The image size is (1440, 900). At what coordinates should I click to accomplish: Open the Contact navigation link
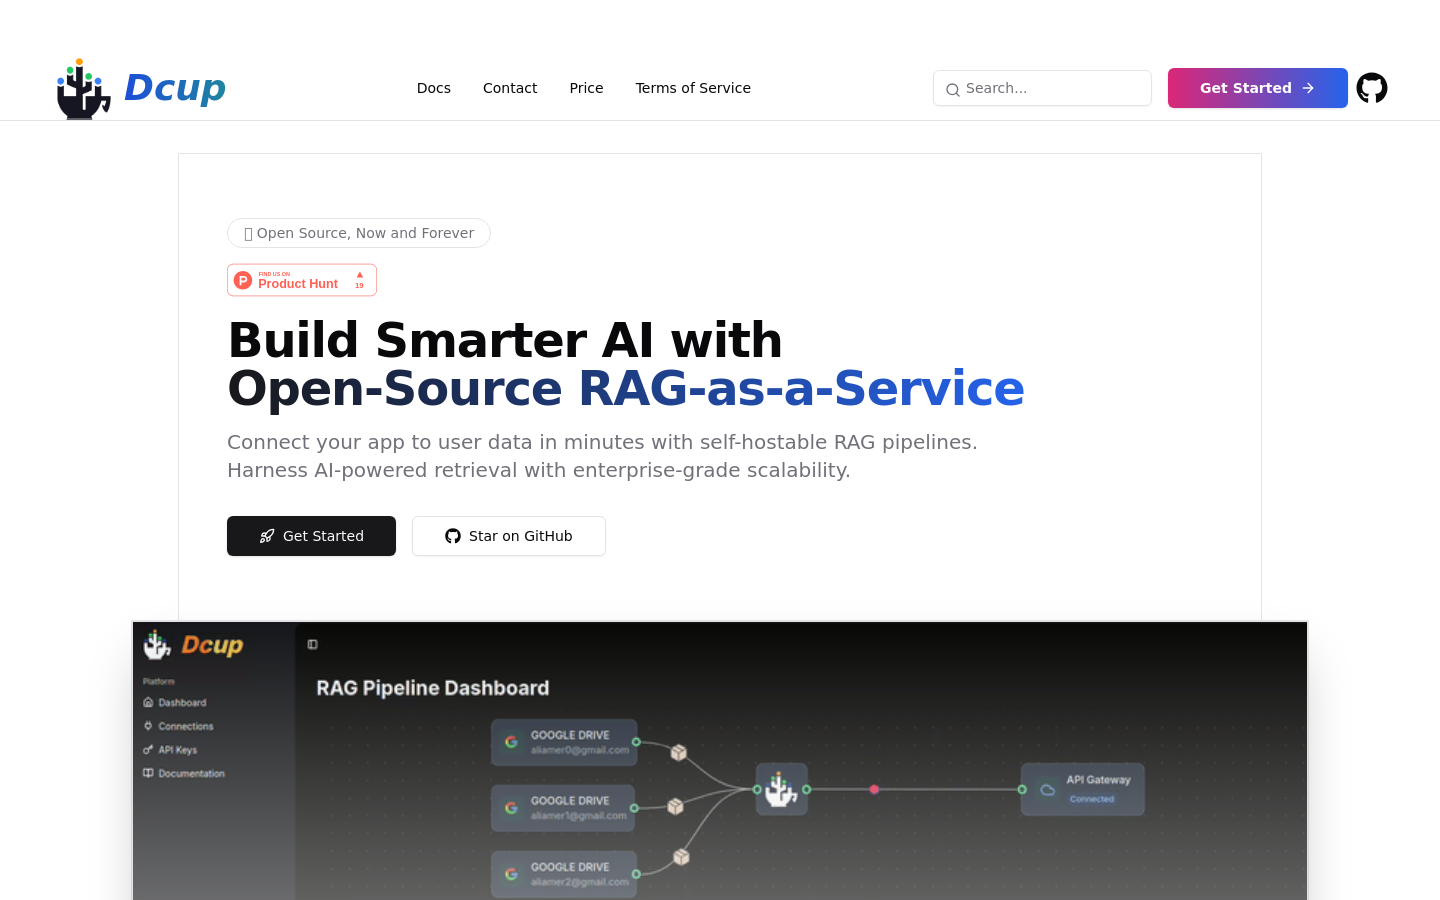pos(510,88)
